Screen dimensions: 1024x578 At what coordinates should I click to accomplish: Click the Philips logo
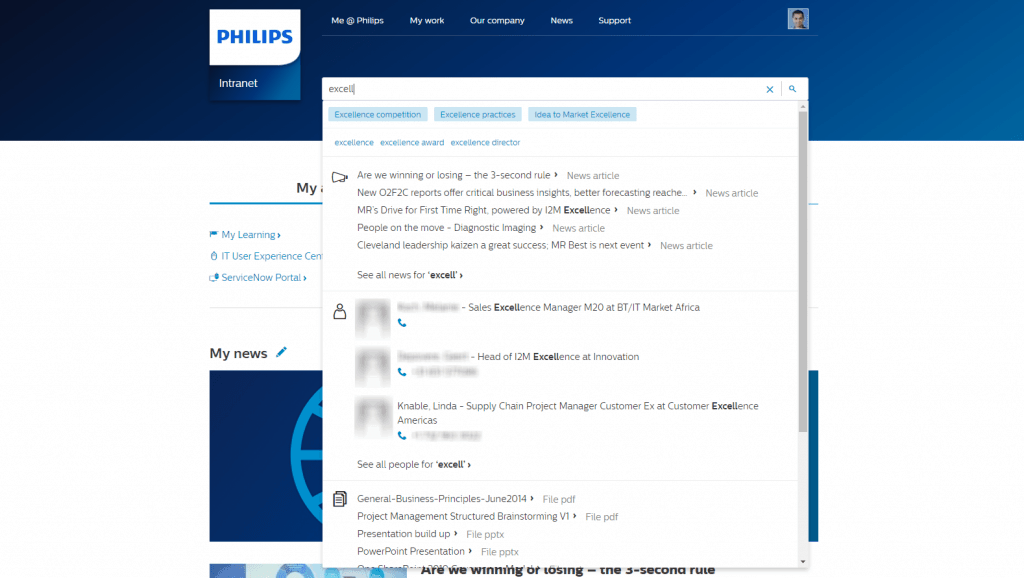tap(254, 37)
